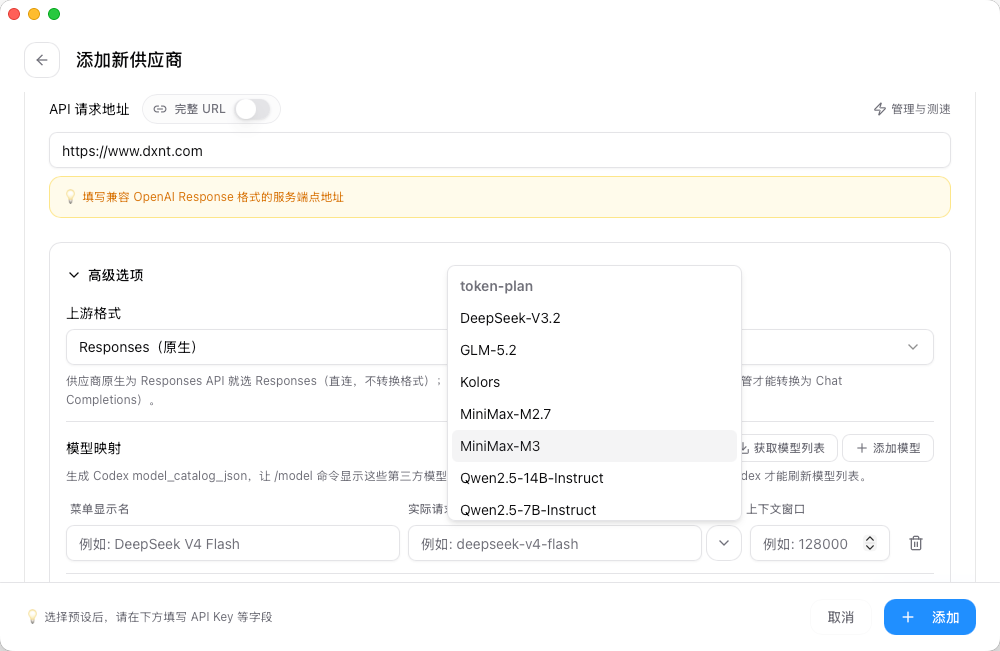The height and width of the screenshot is (651, 1000).
Task: Click the token-plan group header
Action: coord(496,286)
